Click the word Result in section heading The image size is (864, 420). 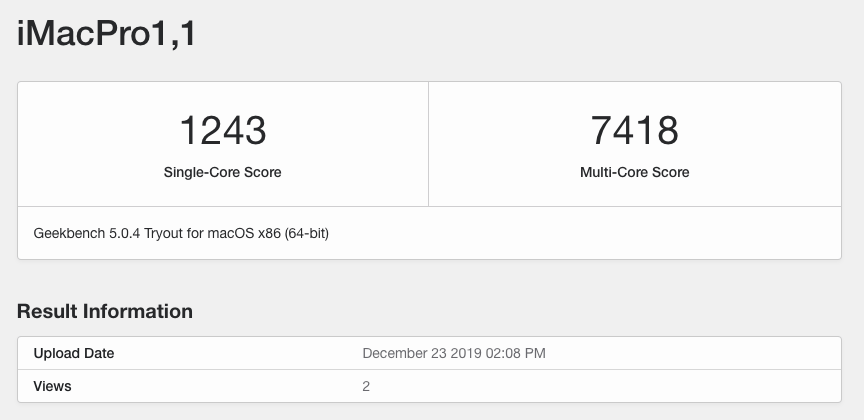(x=46, y=311)
